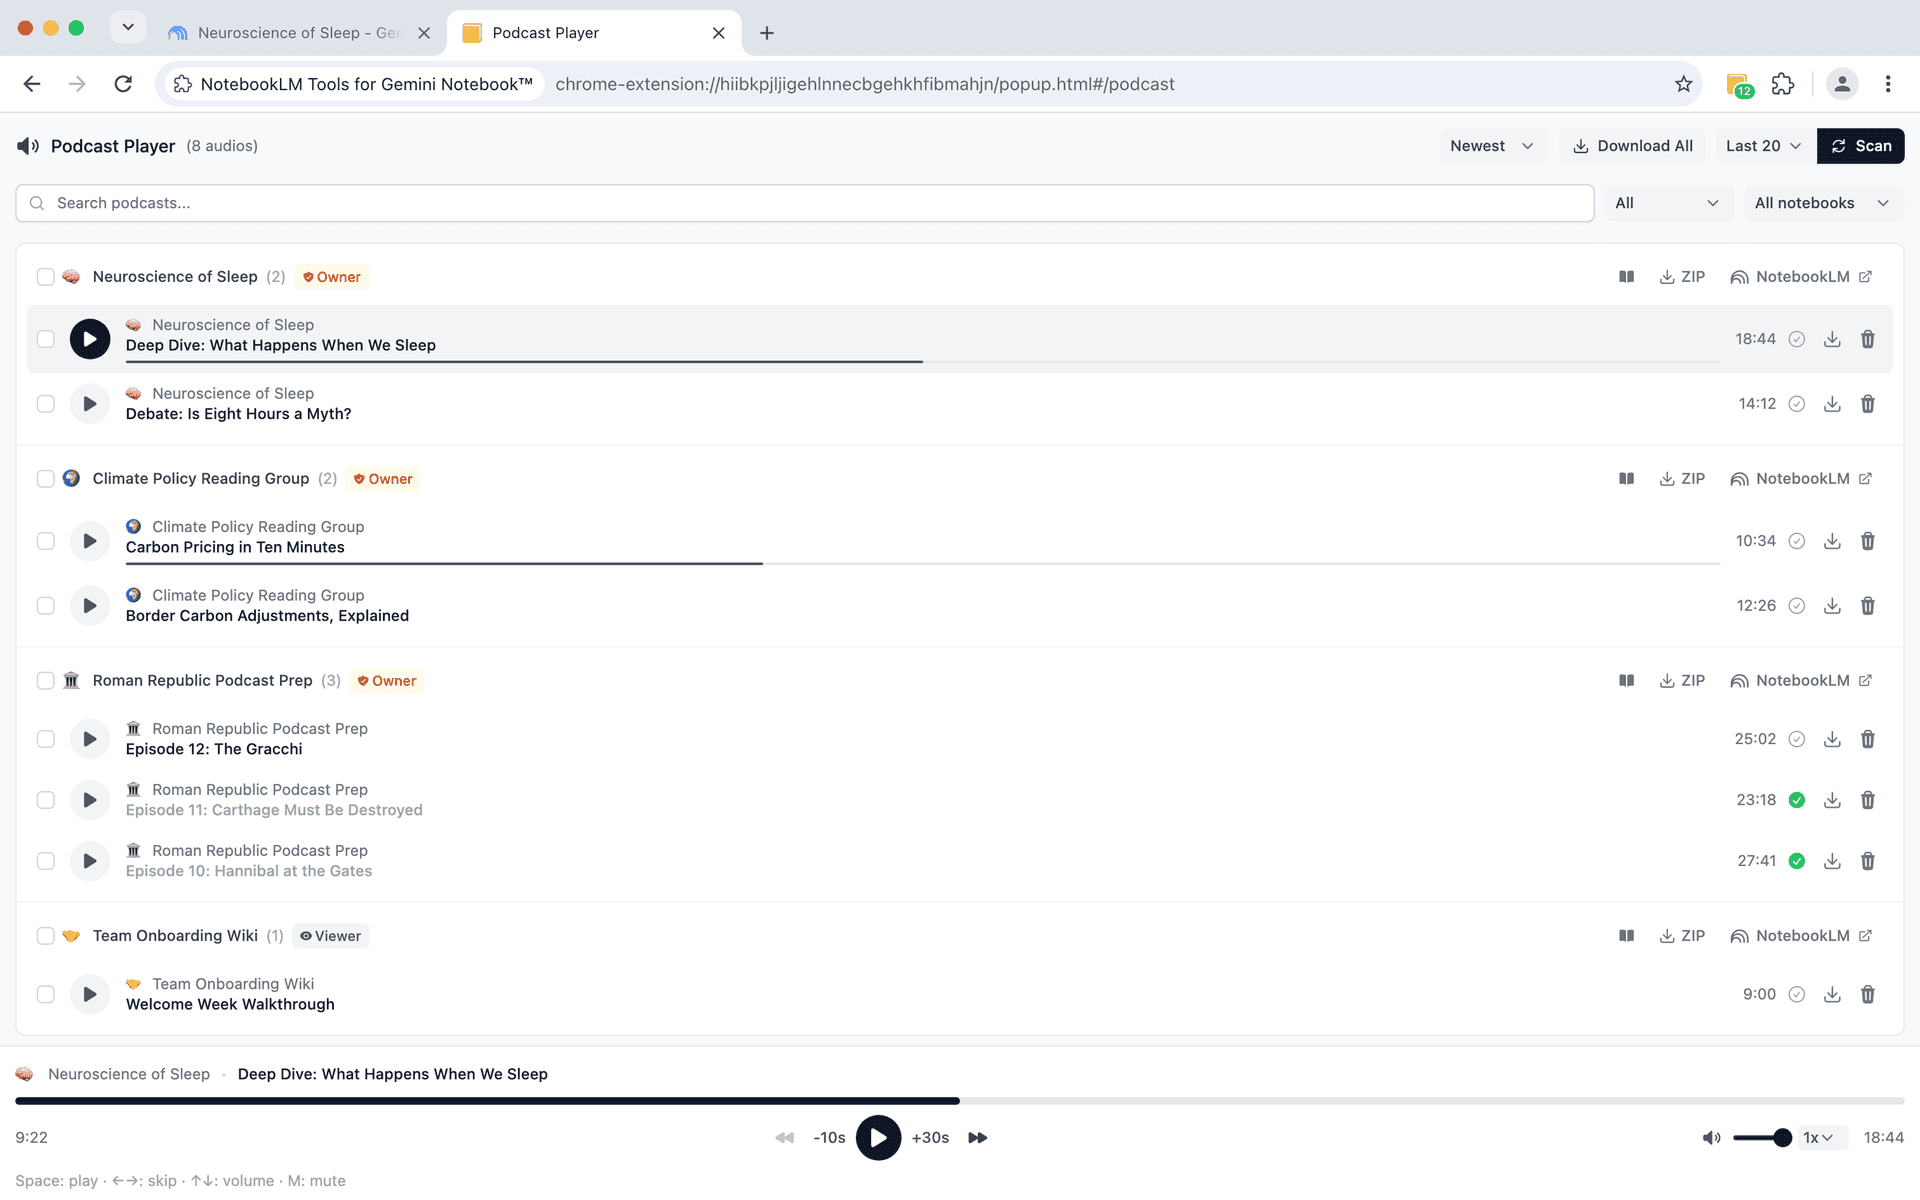The height and width of the screenshot is (1200, 1920).
Task: Mute audio with the speaker icon
Action: pos(1711,1138)
